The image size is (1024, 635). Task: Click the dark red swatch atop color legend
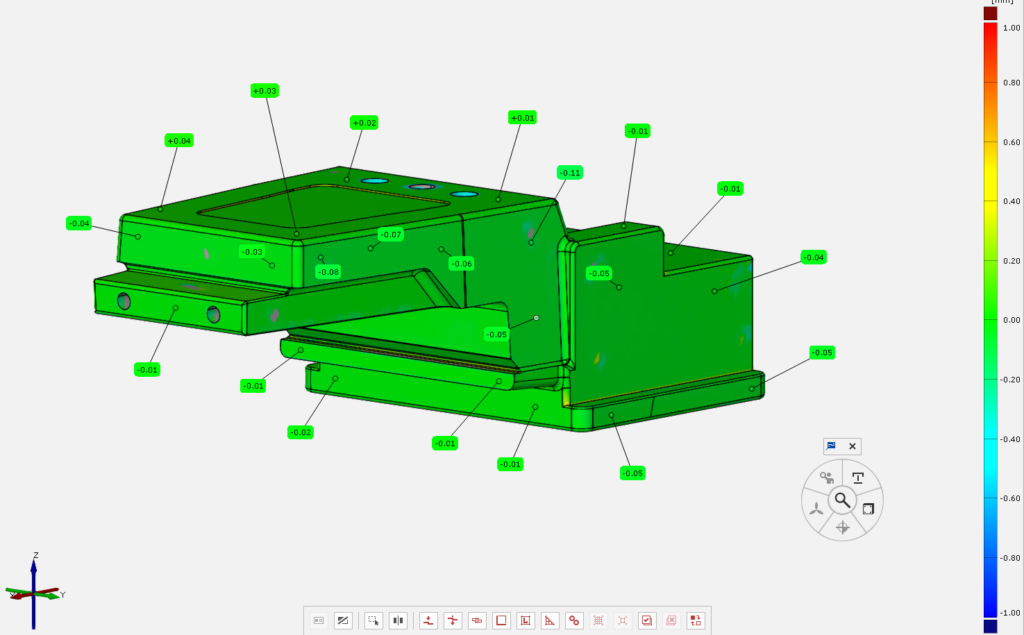(x=990, y=13)
